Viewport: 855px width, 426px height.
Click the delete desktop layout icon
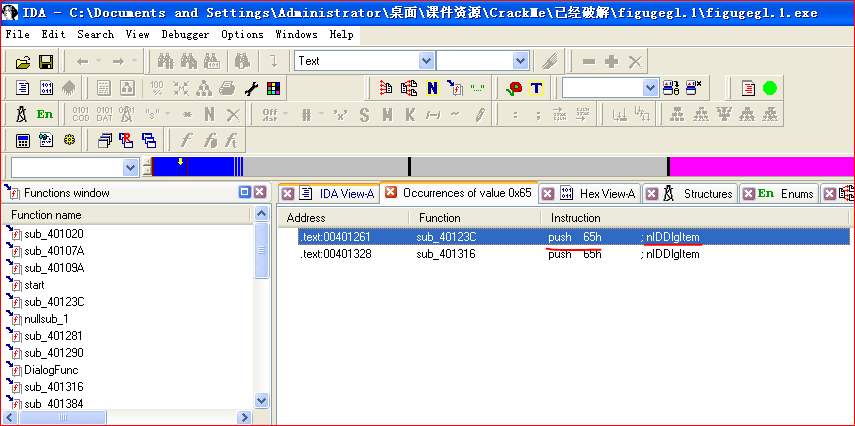(694, 88)
